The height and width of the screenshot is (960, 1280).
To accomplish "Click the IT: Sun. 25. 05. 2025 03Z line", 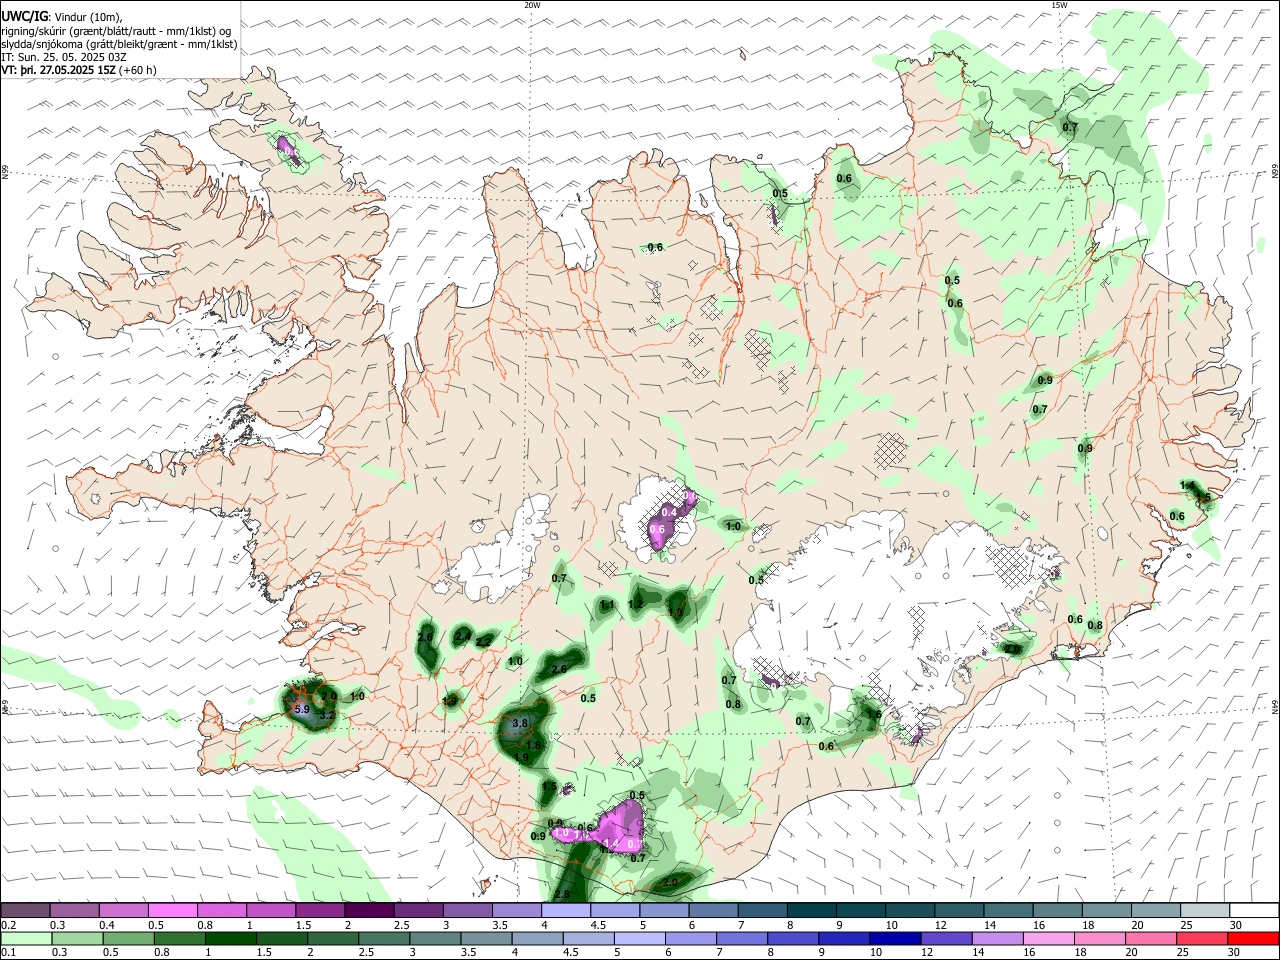I will click(x=64, y=57).
